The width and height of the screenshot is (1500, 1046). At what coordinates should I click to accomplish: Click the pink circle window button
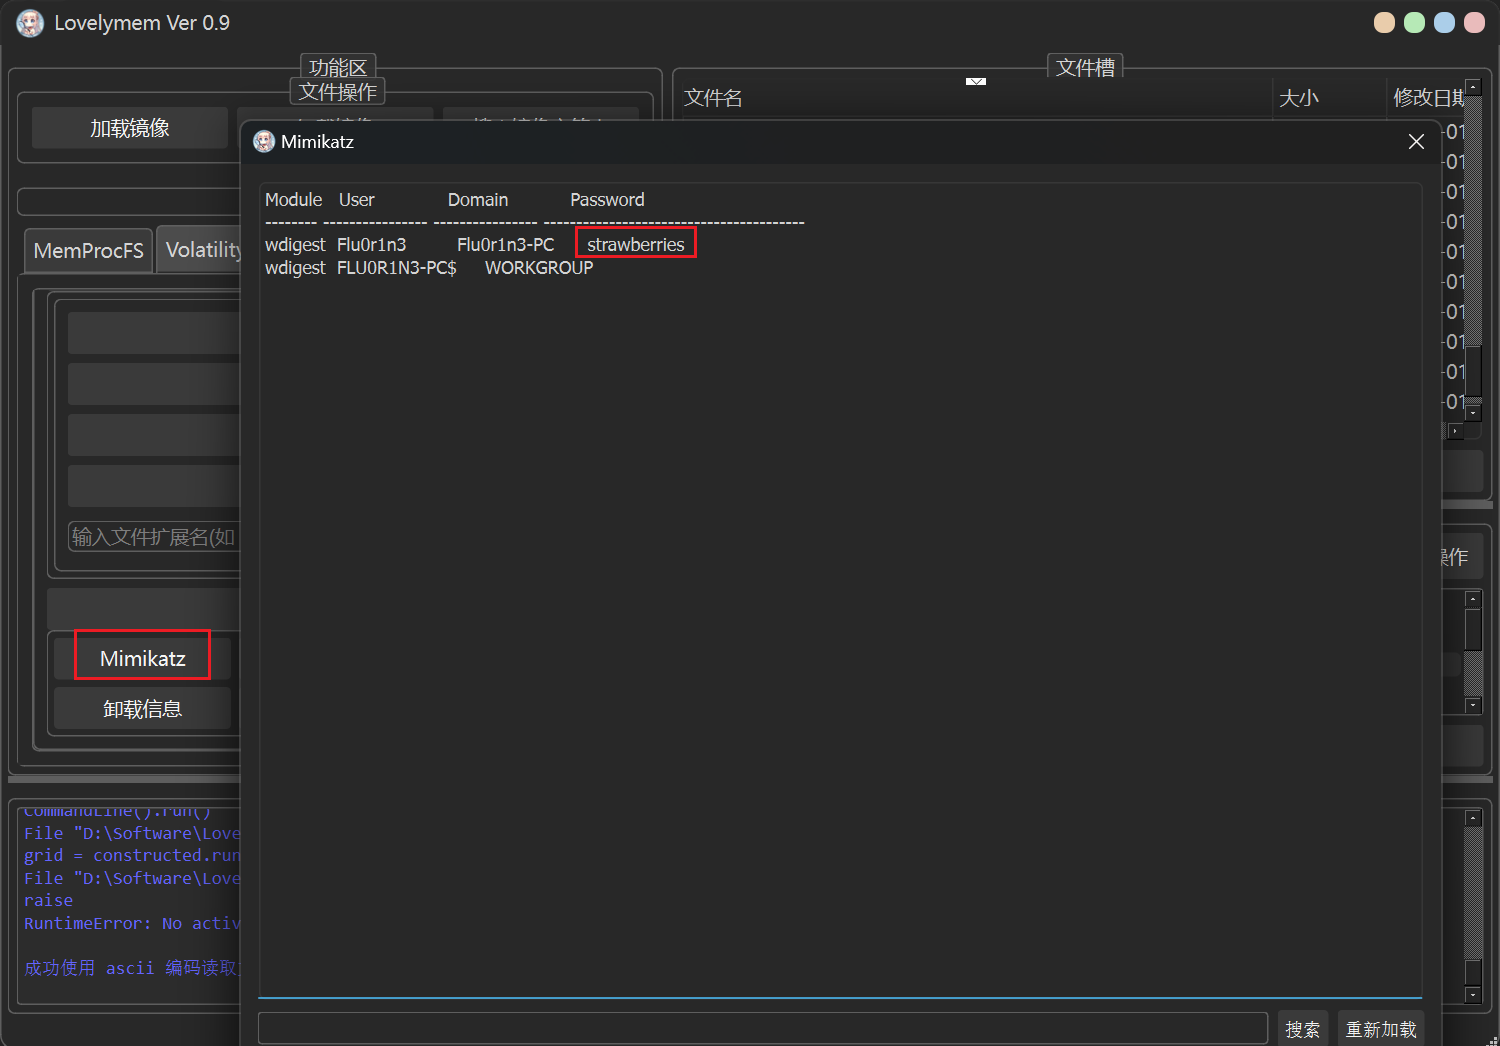point(1474,23)
